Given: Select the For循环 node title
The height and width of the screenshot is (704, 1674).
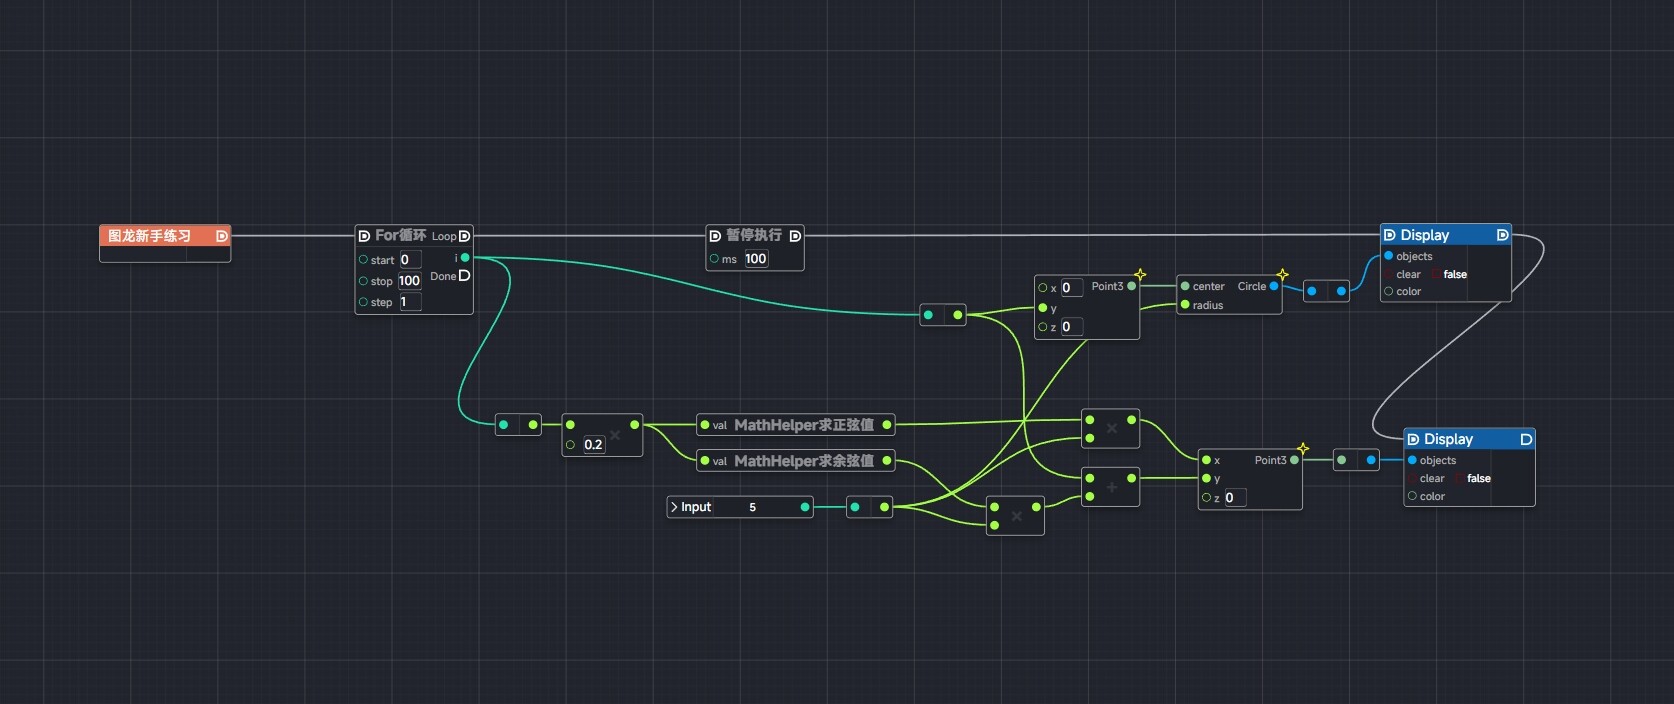Looking at the screenshot, I should [x=400, y=235].
